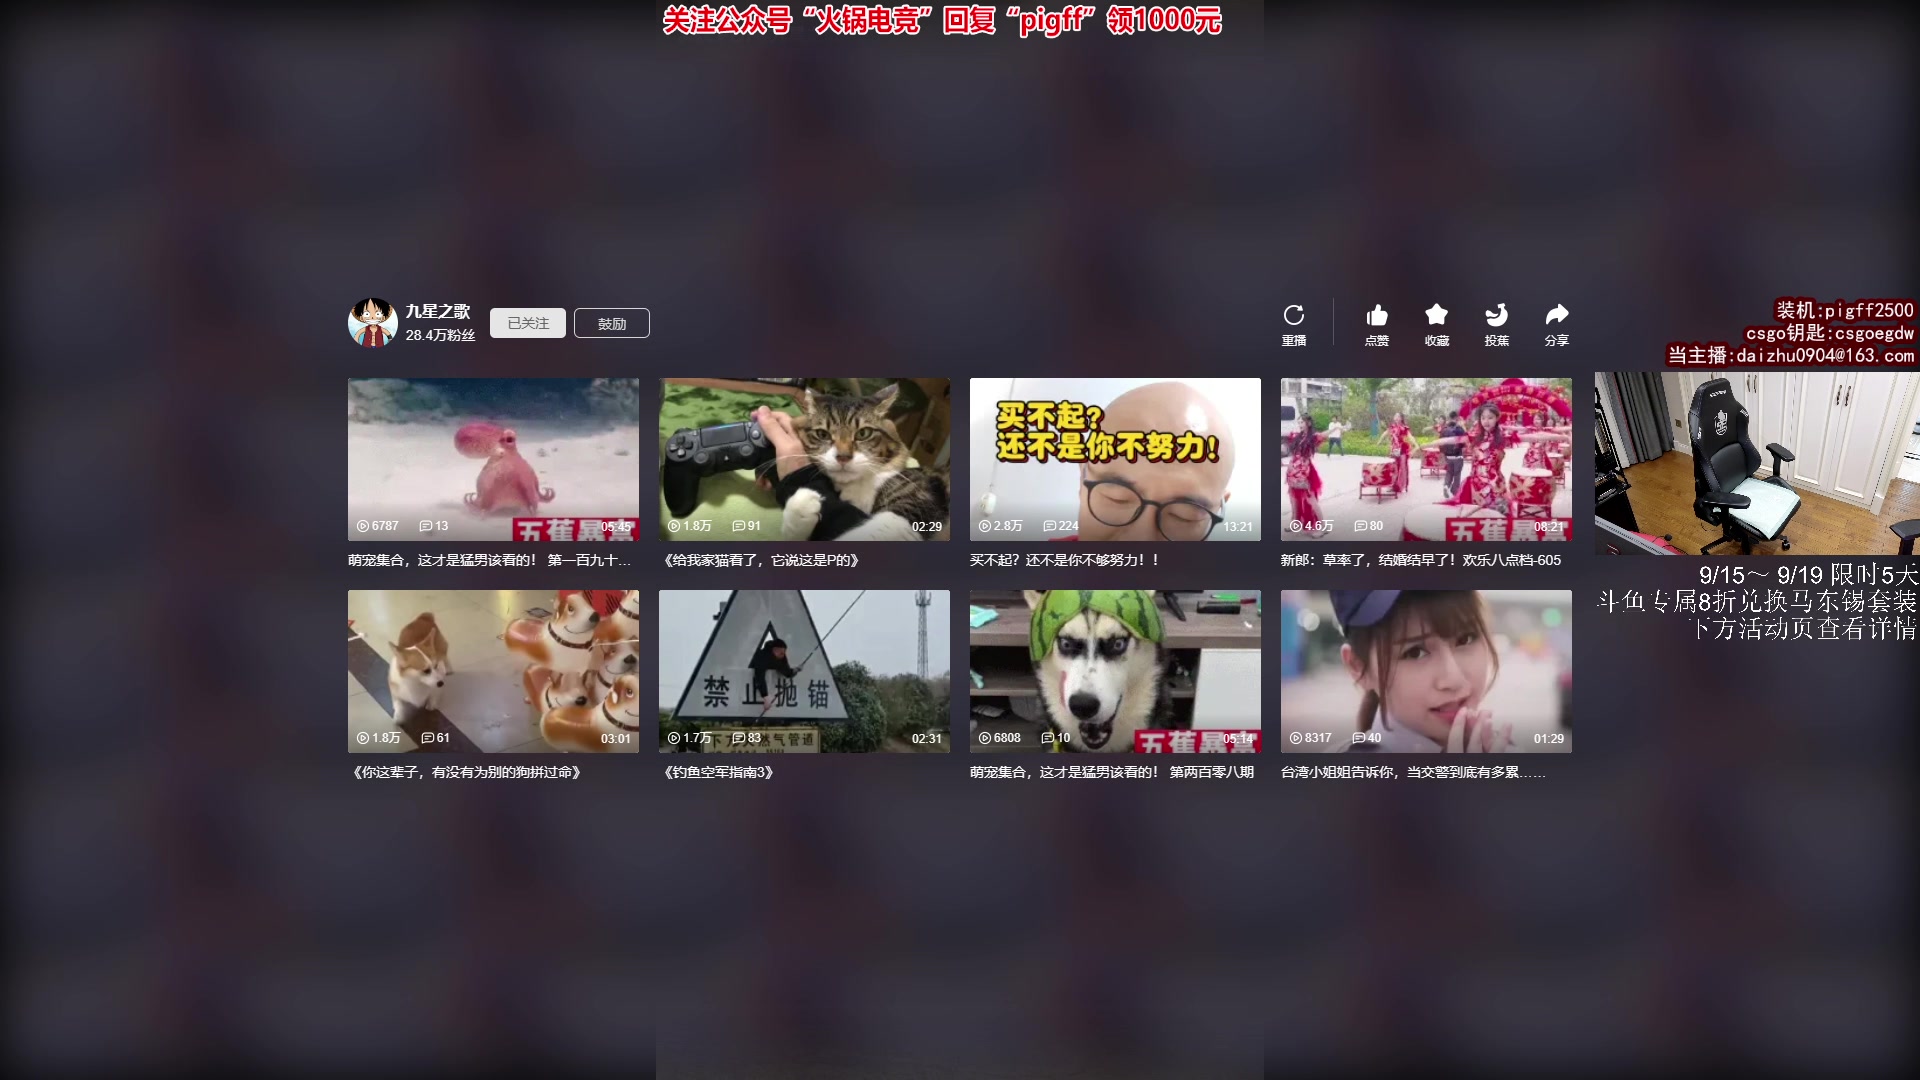The width and height of the screenshot is (1920, 1080).
Task: Click the coin (投蕉) icon
Action: (1496, 316)
